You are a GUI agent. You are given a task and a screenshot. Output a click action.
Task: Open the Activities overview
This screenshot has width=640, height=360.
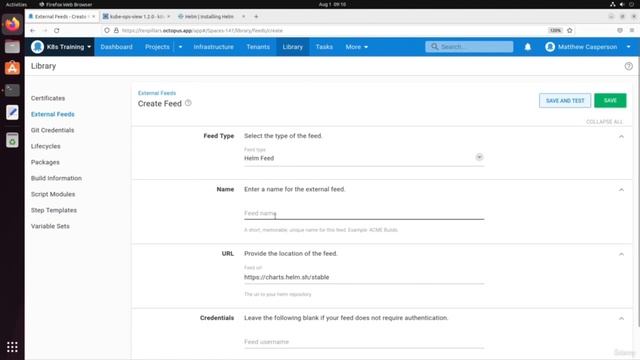click(16, 4)
